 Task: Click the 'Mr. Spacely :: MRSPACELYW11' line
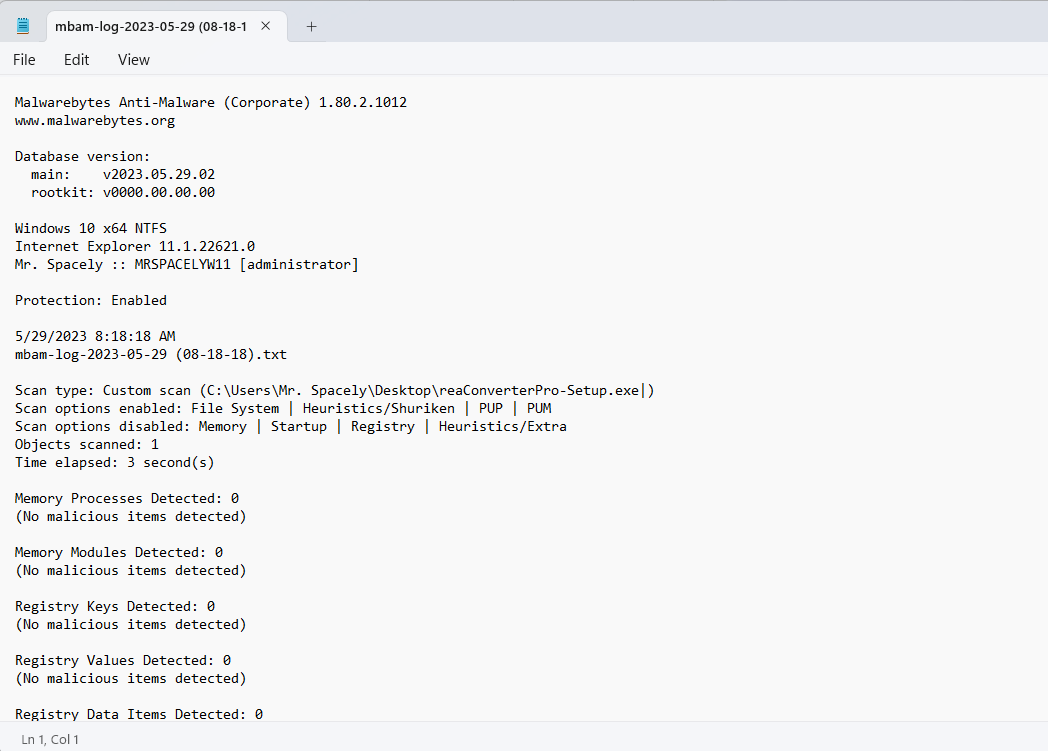coord(186,265)
